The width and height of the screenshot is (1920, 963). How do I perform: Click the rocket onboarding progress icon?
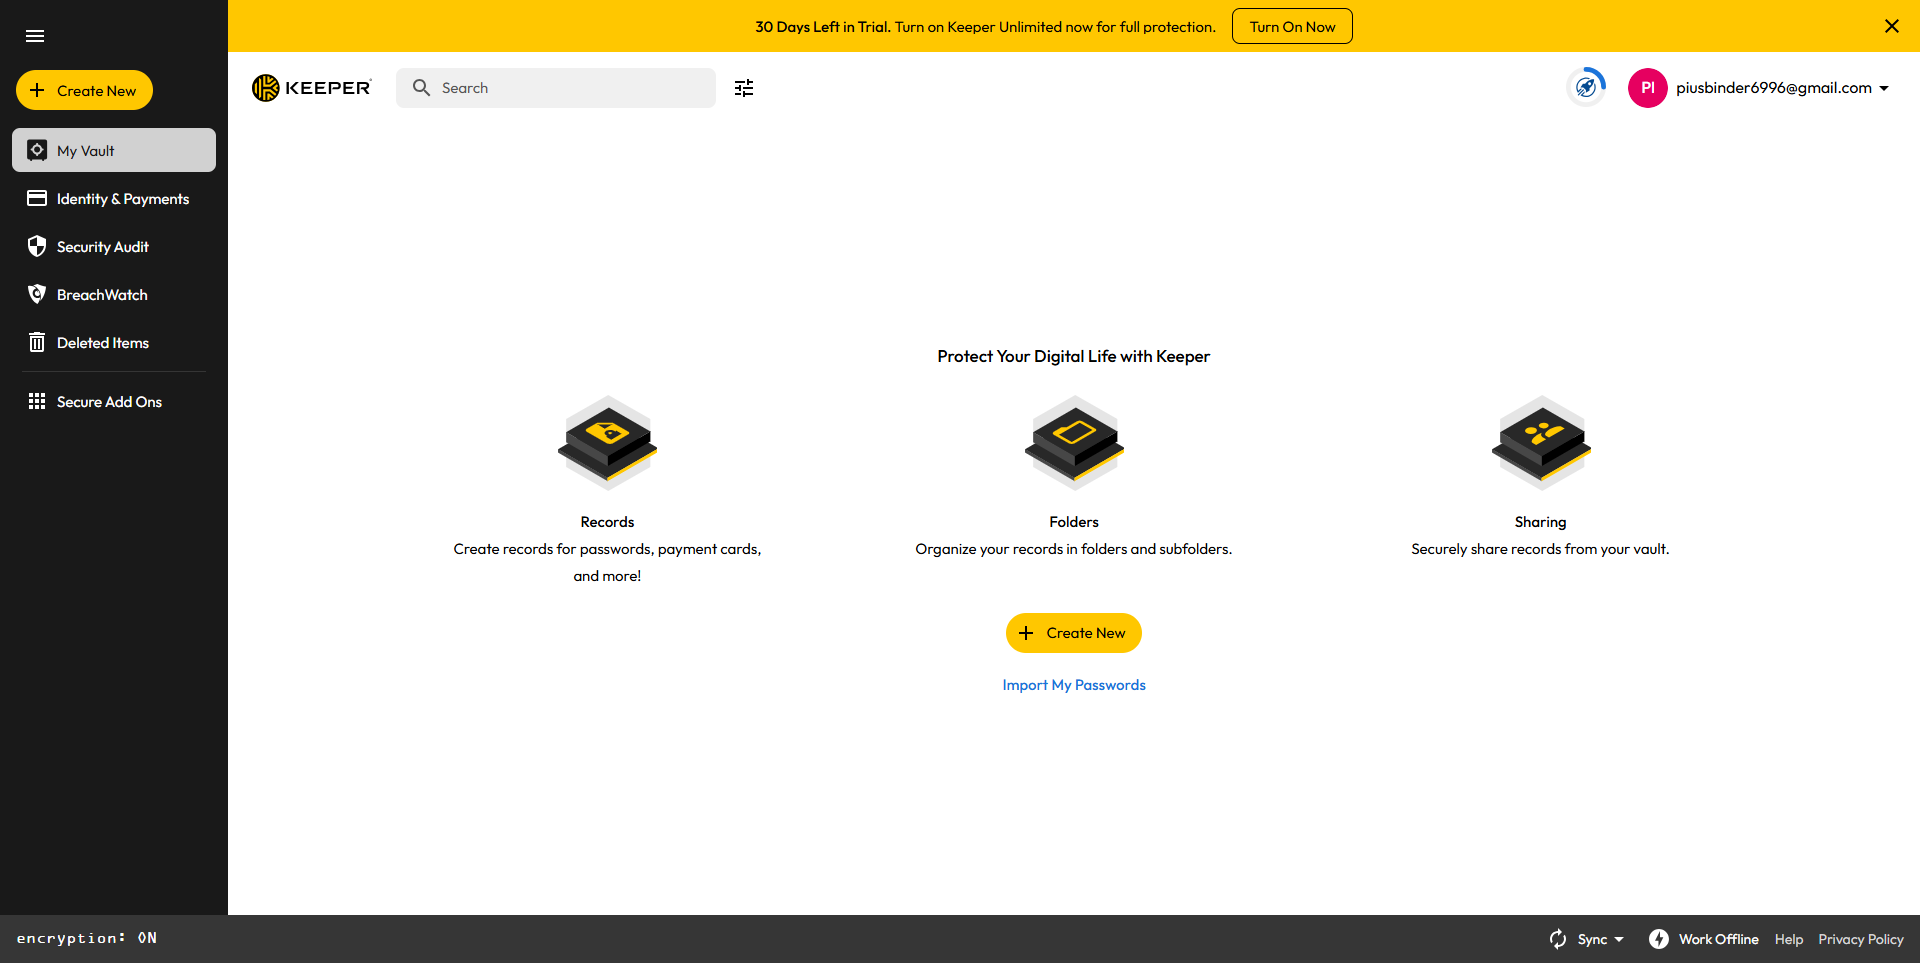(1586, 88)
